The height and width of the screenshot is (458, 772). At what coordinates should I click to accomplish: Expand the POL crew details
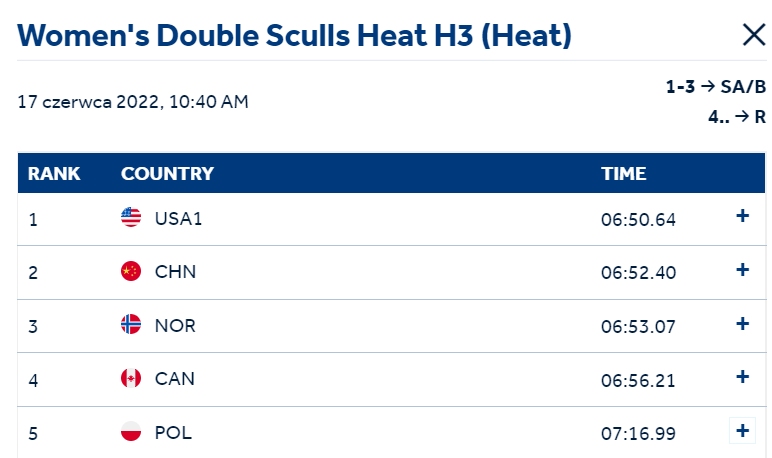pyautogui.click(x=742, y=431)
